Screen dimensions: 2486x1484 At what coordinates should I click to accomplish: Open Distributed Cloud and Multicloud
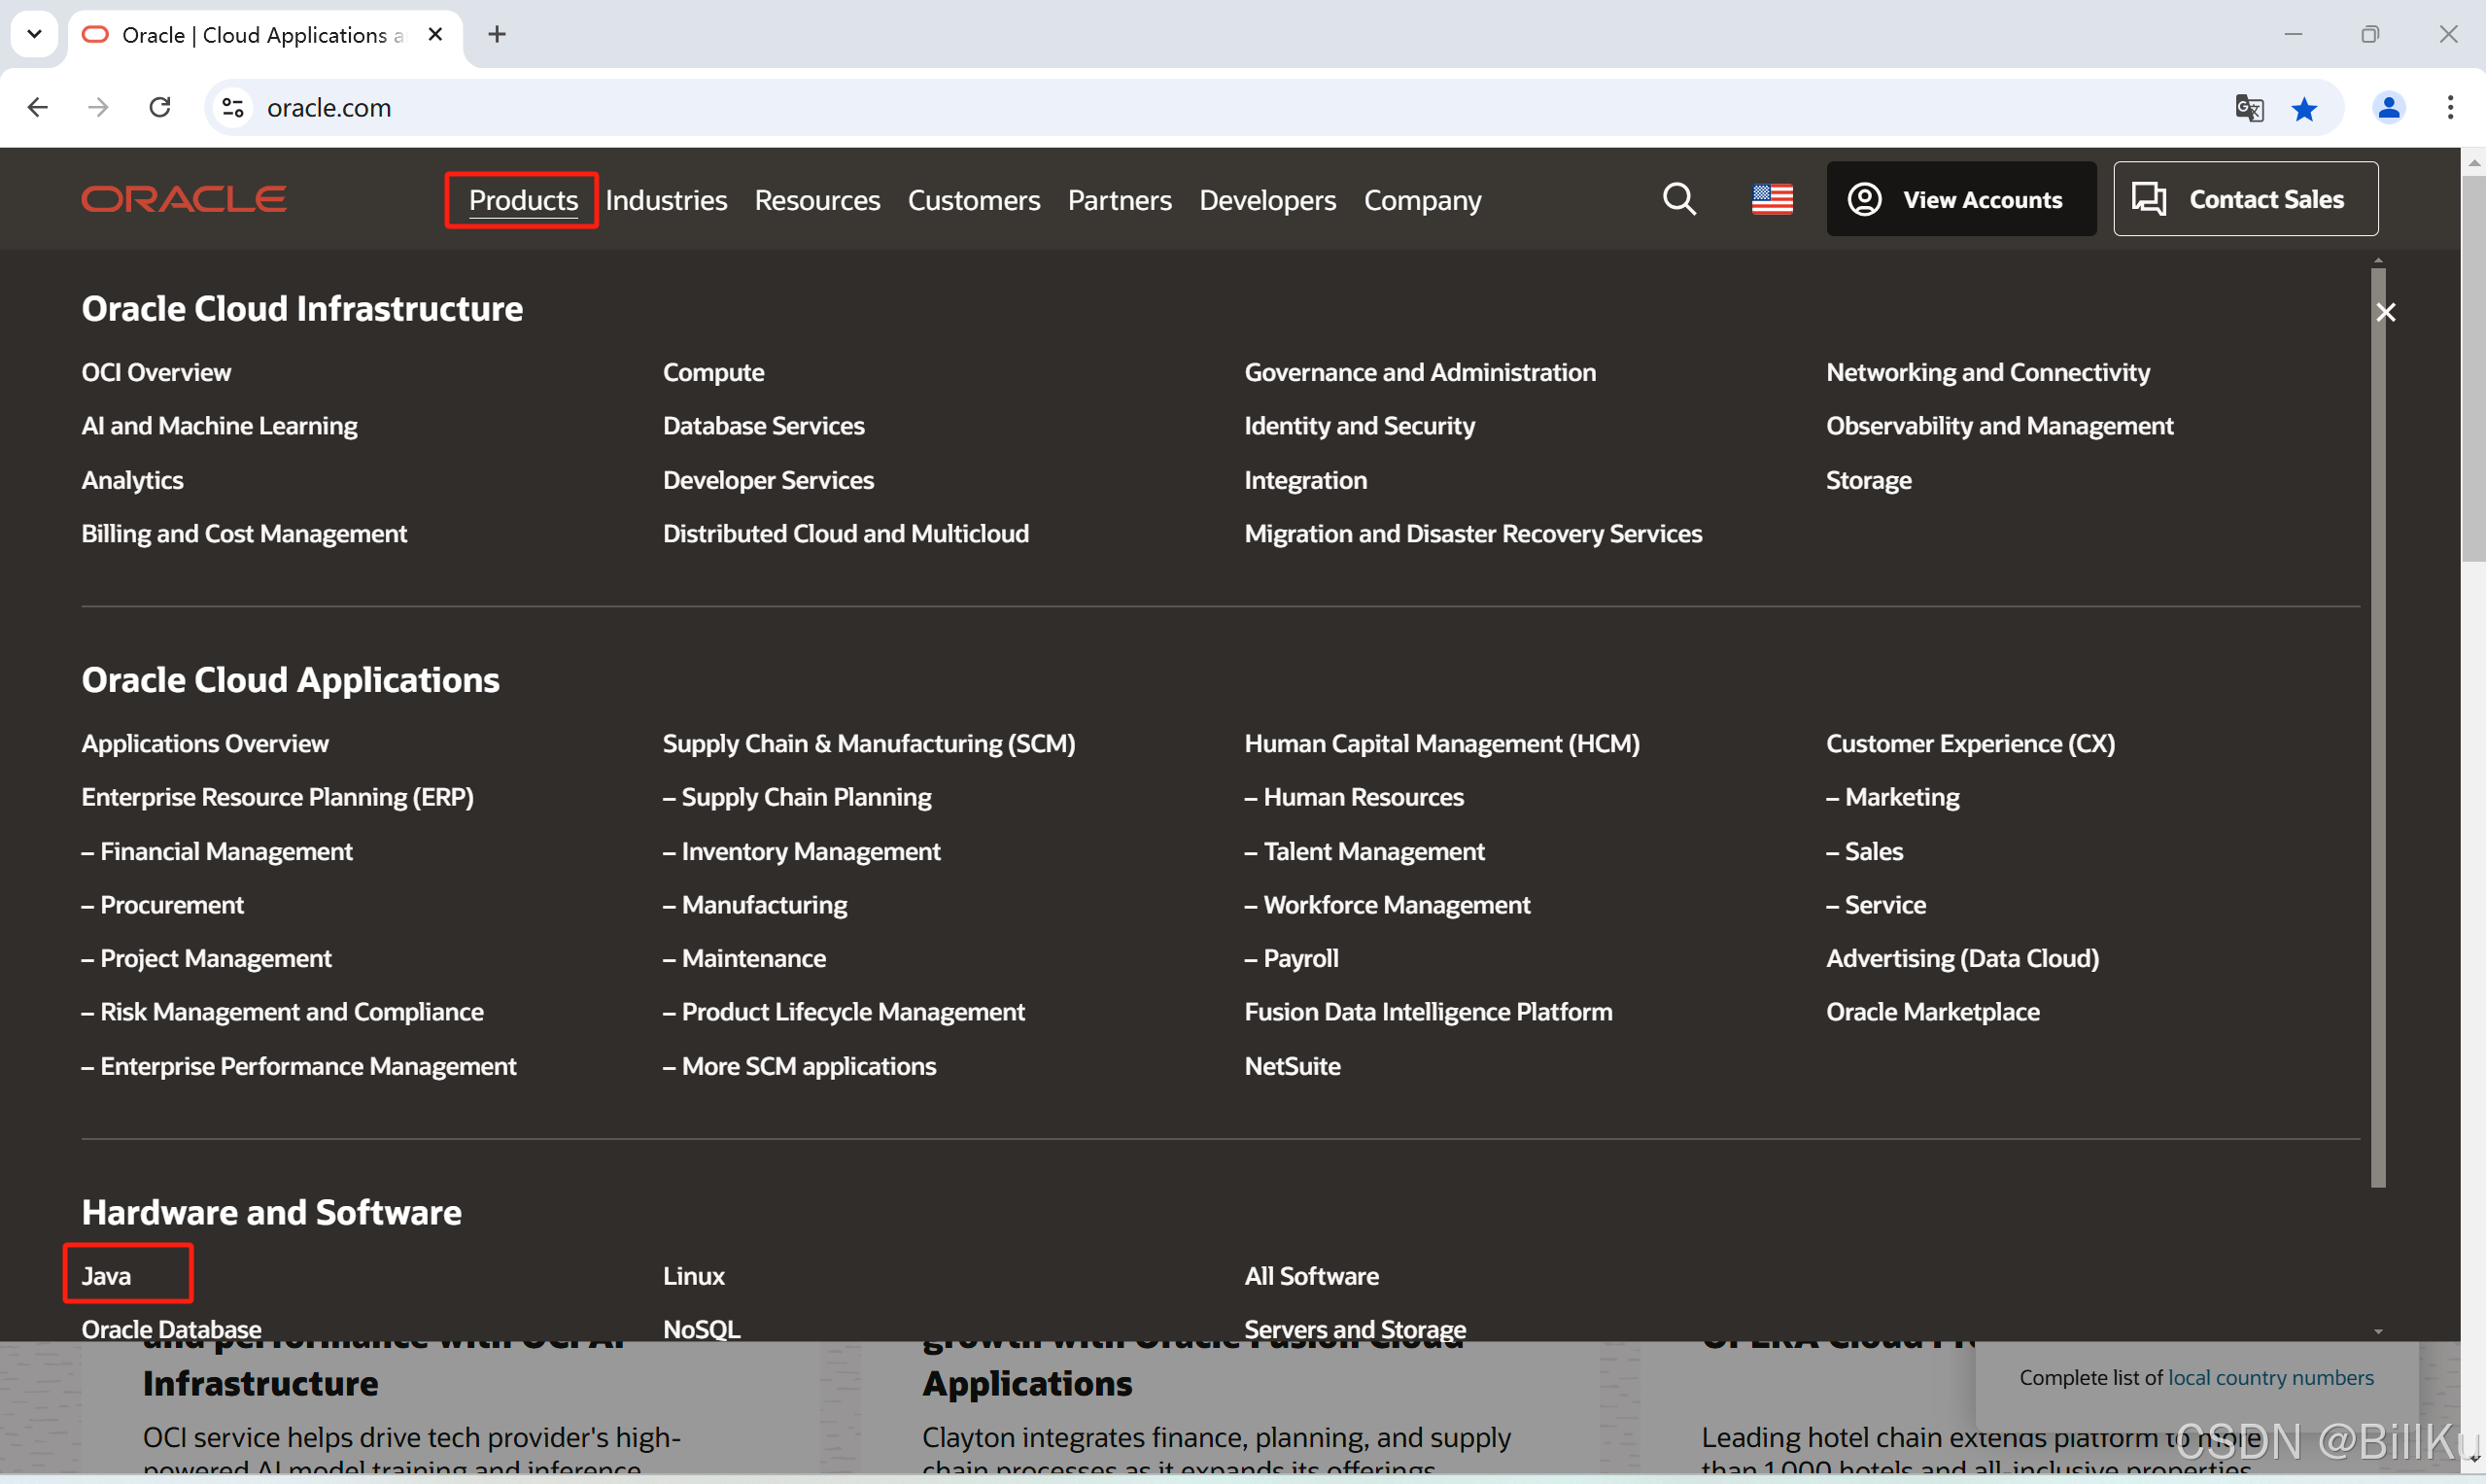point(845,534)
